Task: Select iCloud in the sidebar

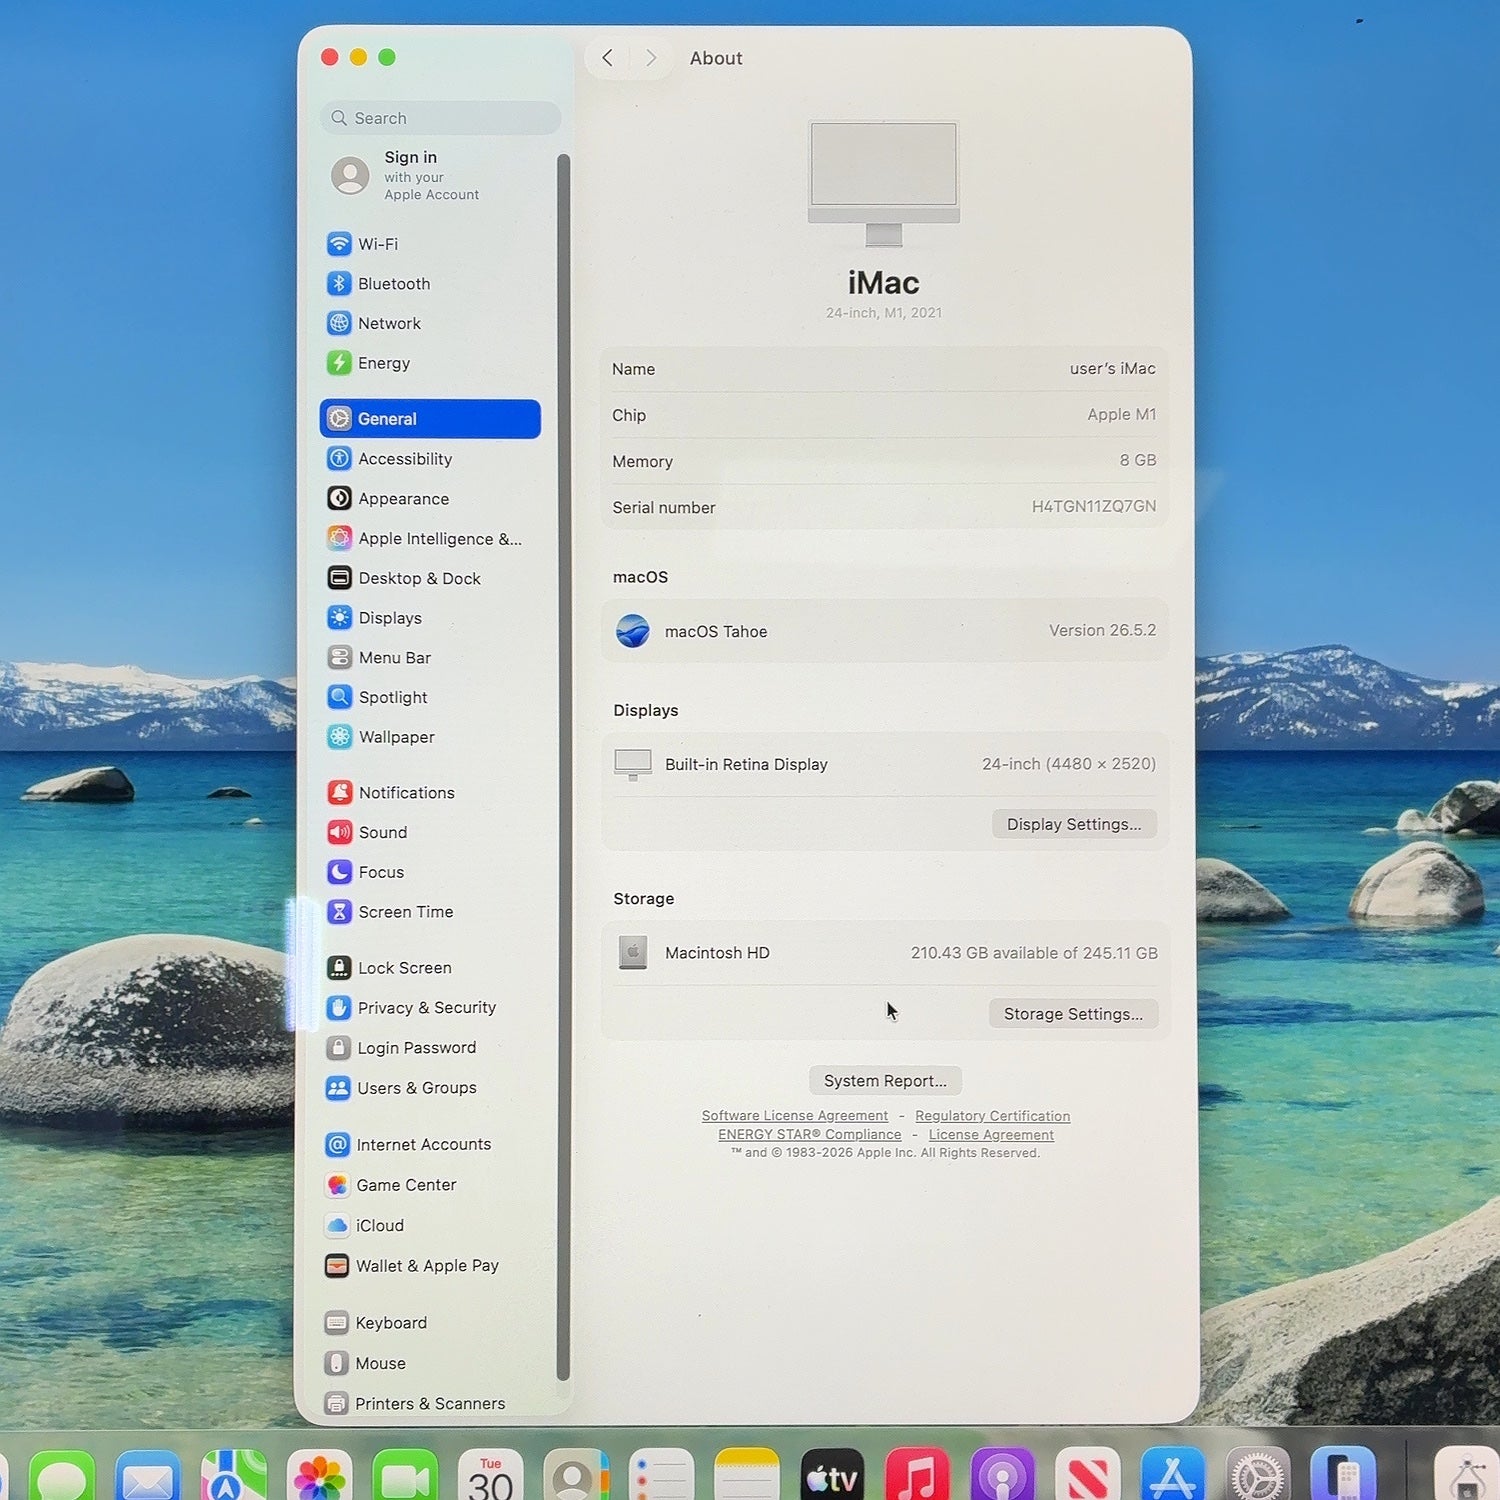Action: click(430, 1225)
